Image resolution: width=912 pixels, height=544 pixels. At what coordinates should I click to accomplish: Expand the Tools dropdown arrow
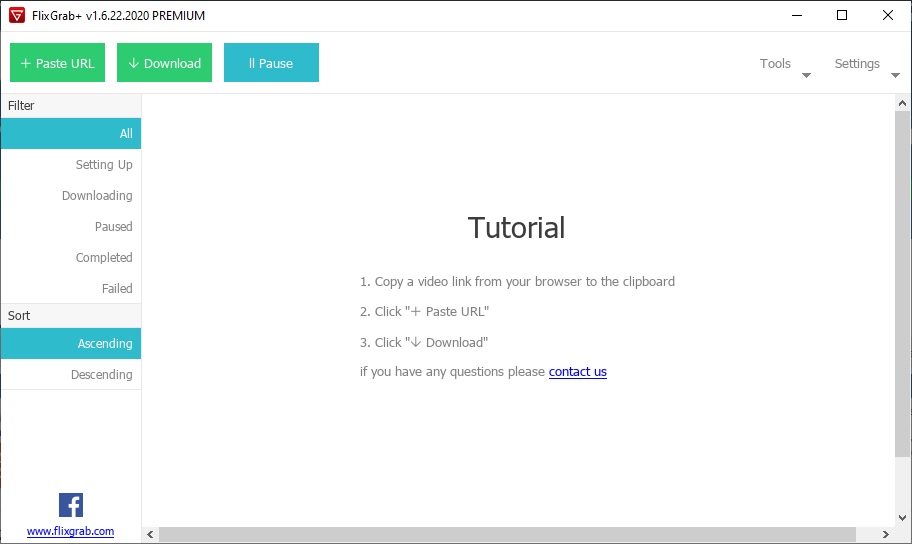806,75
